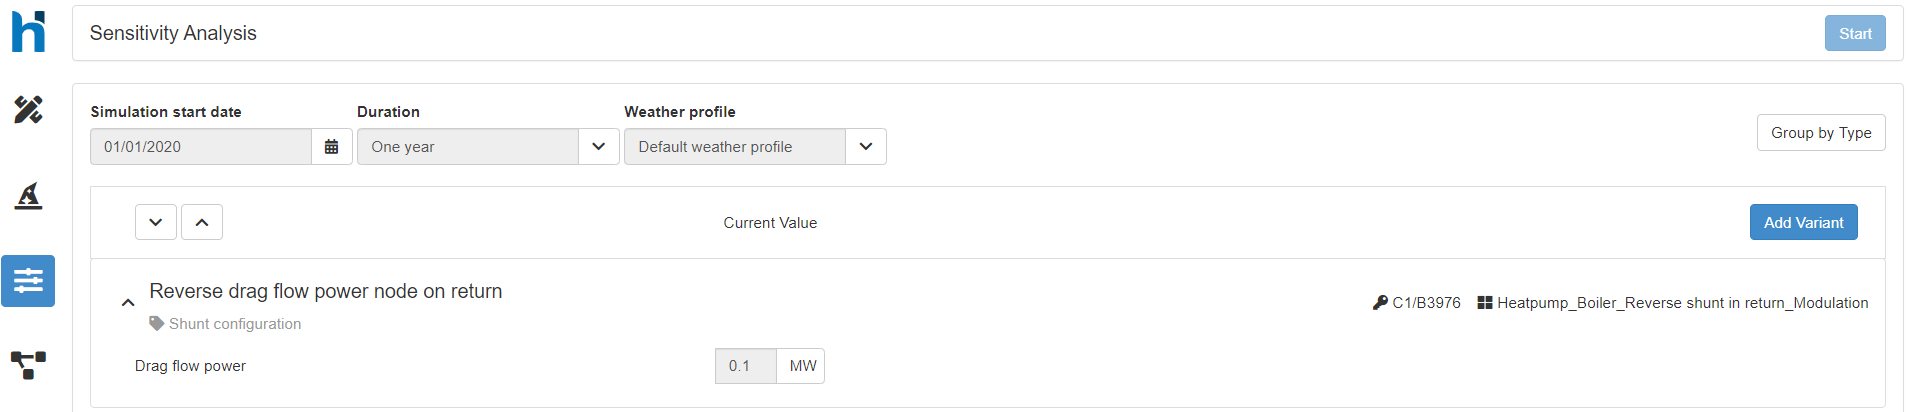The height and width of the screenshot is (412, 1908).
Task: Toggle Group by Type
Action: [1820, 133]
